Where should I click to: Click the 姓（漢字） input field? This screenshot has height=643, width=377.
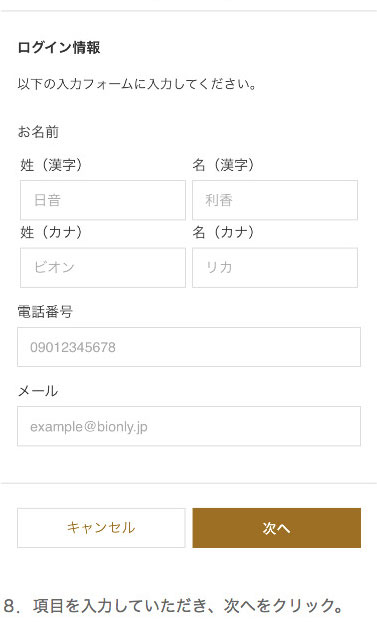(x=103, y=200)
